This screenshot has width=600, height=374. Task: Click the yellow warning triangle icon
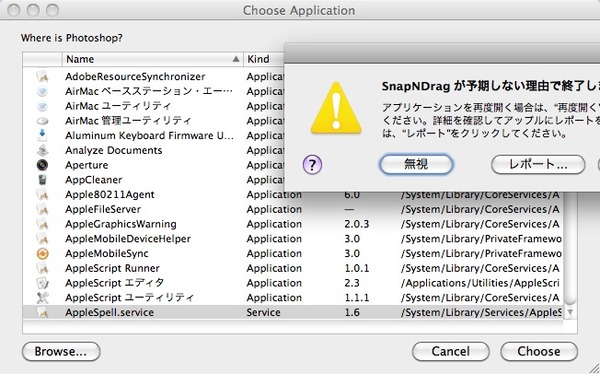coord(336,108)
